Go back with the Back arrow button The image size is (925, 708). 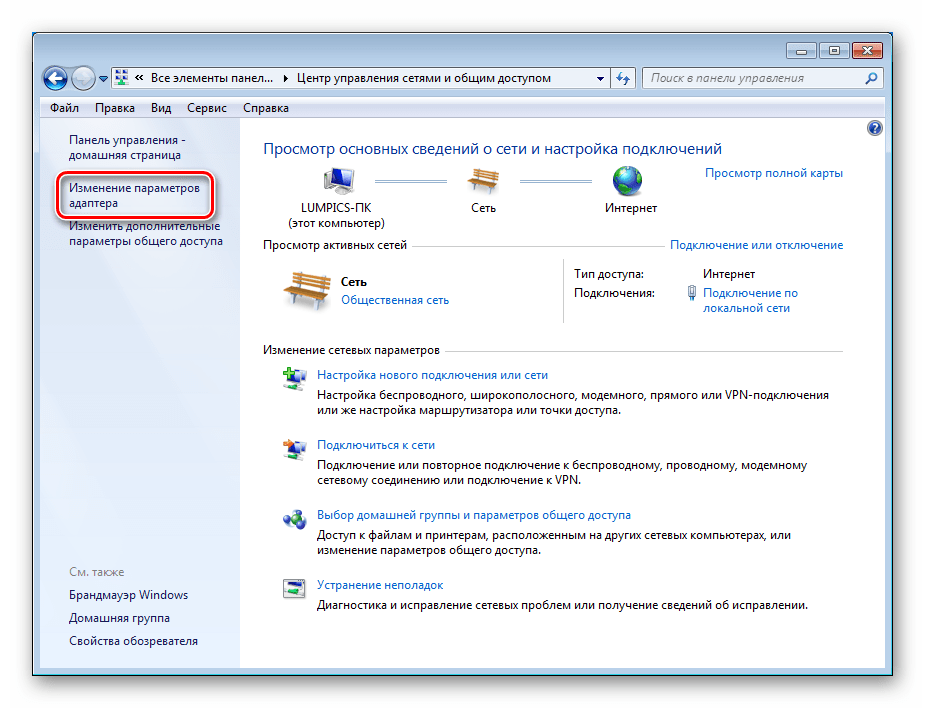55,78
